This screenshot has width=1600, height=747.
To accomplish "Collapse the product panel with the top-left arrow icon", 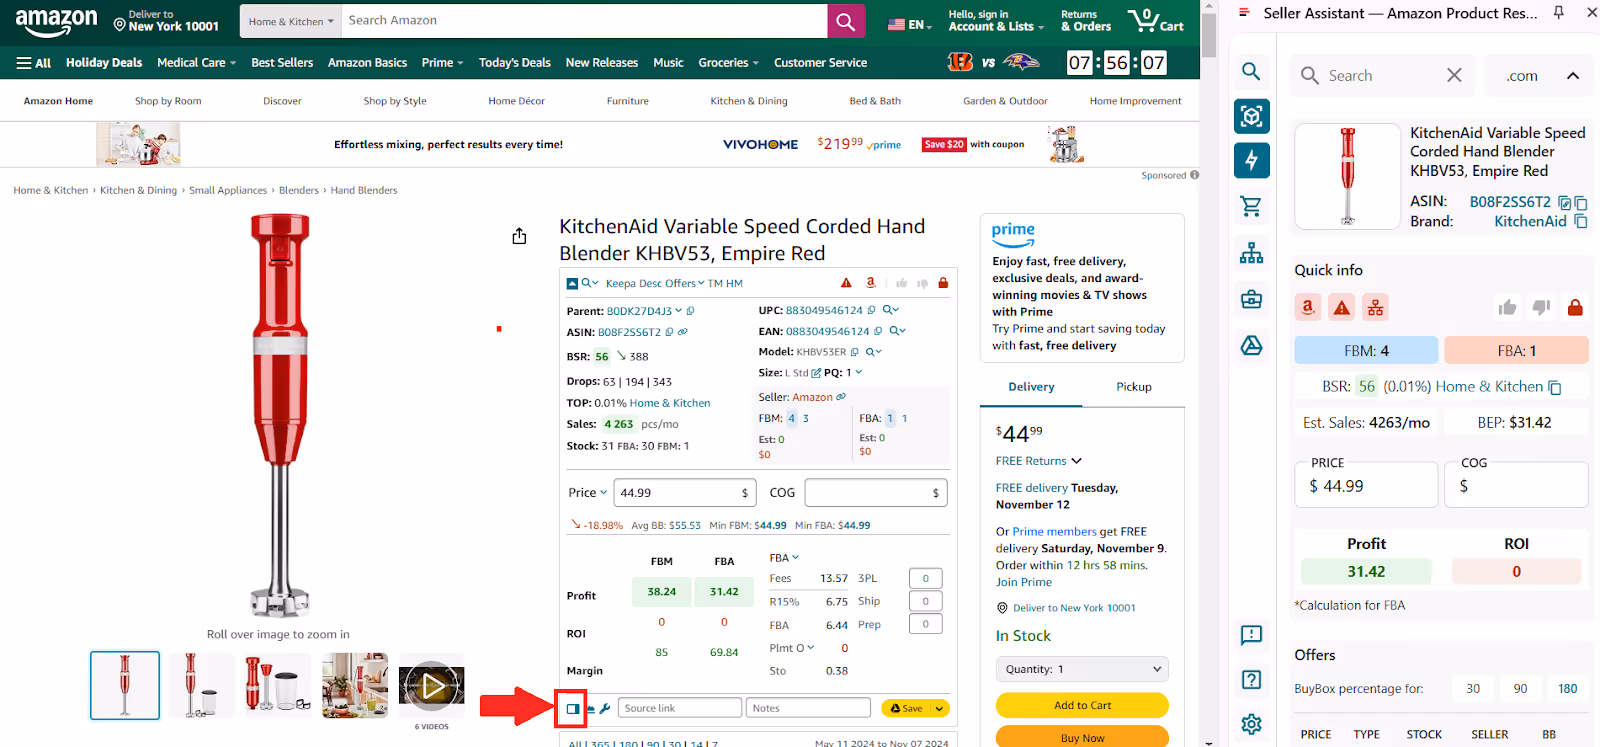I will coord(572,284).
